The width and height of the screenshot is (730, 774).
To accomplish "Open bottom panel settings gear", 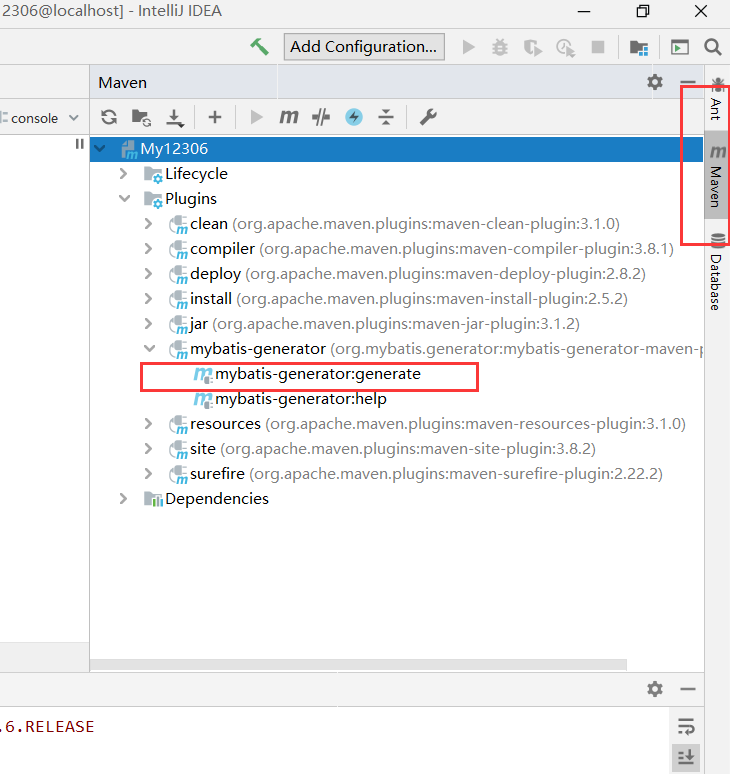I will pyautogui.click(x=655, y=689).
